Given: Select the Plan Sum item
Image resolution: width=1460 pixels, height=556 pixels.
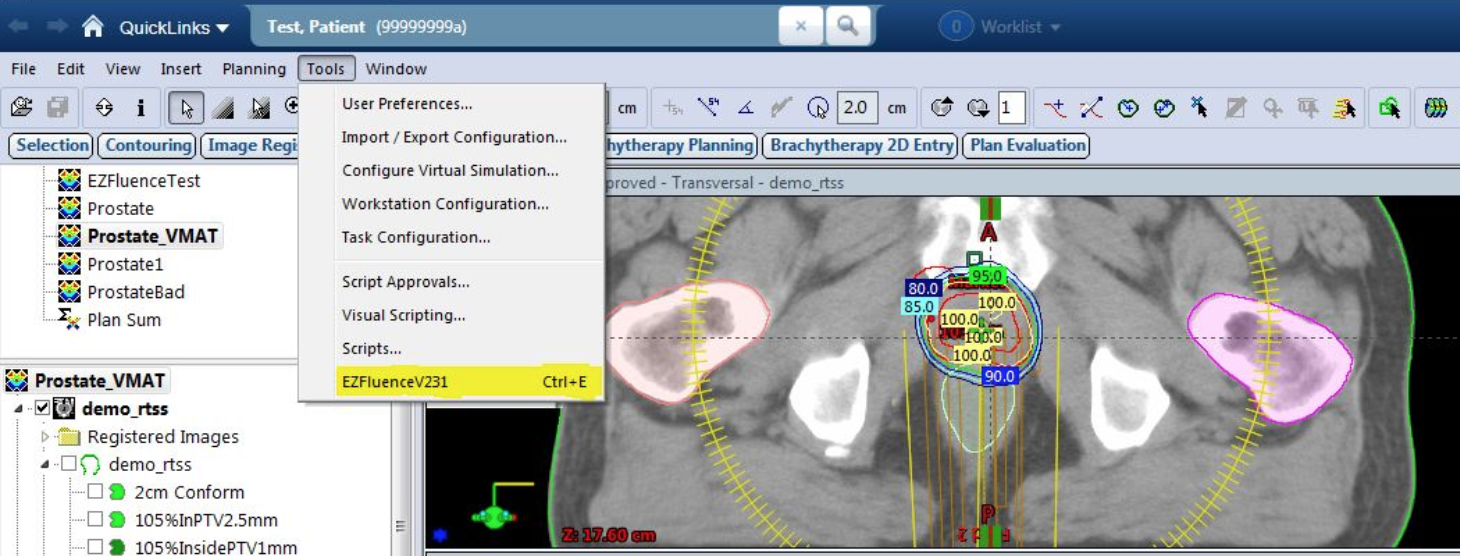Looking at the screenshot, I should click(x=124, y=321).
